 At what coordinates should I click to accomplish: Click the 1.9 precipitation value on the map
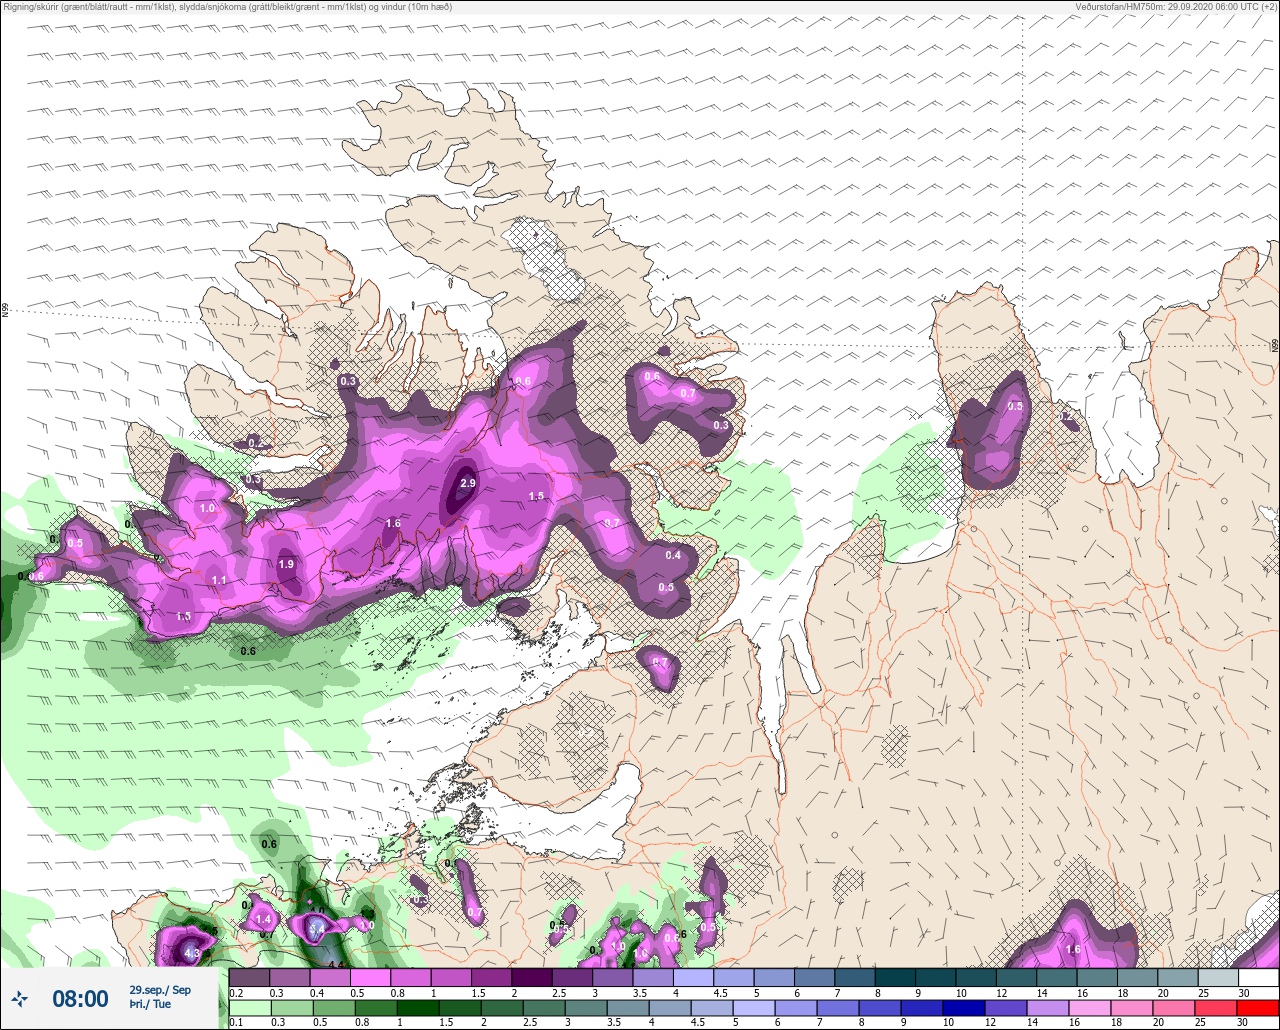[x=286, y=565]
